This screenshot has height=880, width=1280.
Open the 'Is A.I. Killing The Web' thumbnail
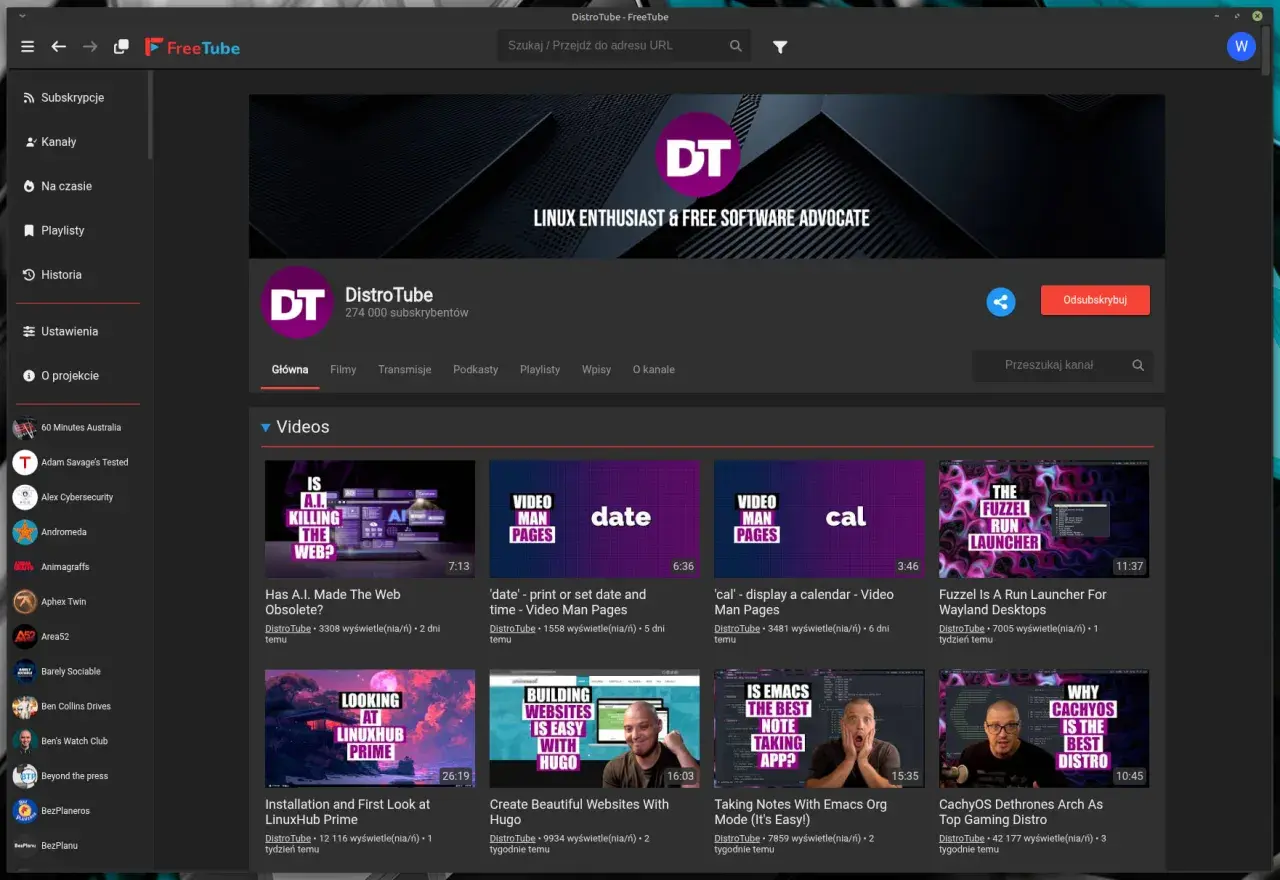pos(370,519)
